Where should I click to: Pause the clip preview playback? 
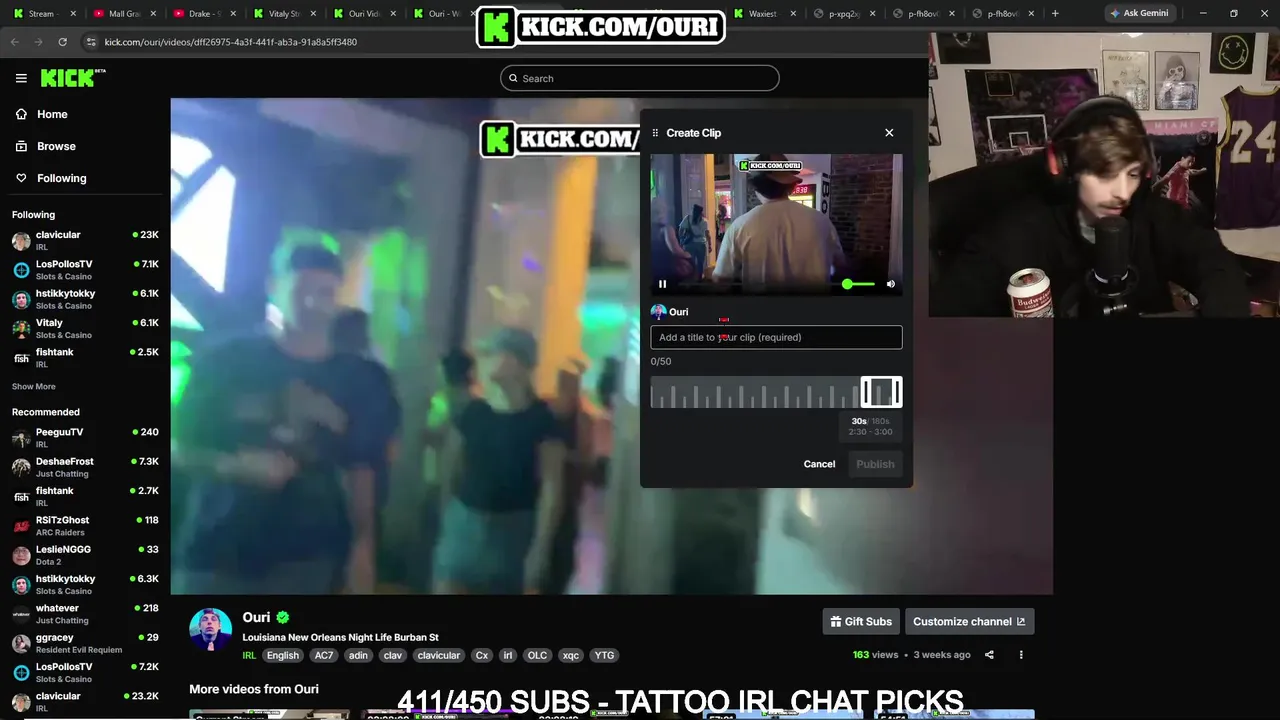coord(662,284)
